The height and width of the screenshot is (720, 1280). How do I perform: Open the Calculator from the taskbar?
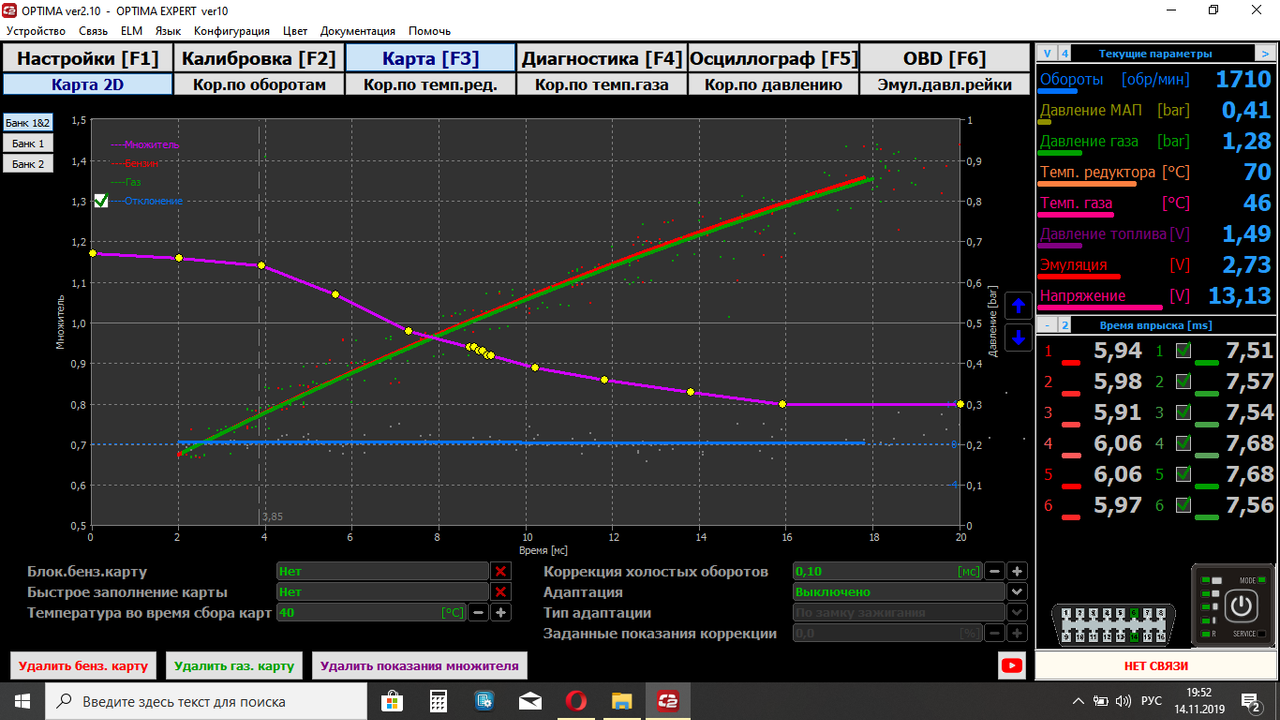point(438,701)
